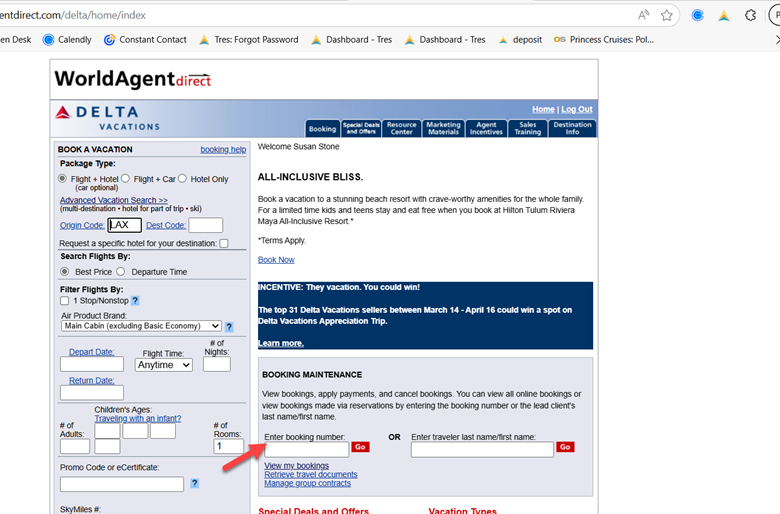The width and height of the screenshot is (780, 514).
Task: Click the # of Adults input field
Action: tap(75, 446)
